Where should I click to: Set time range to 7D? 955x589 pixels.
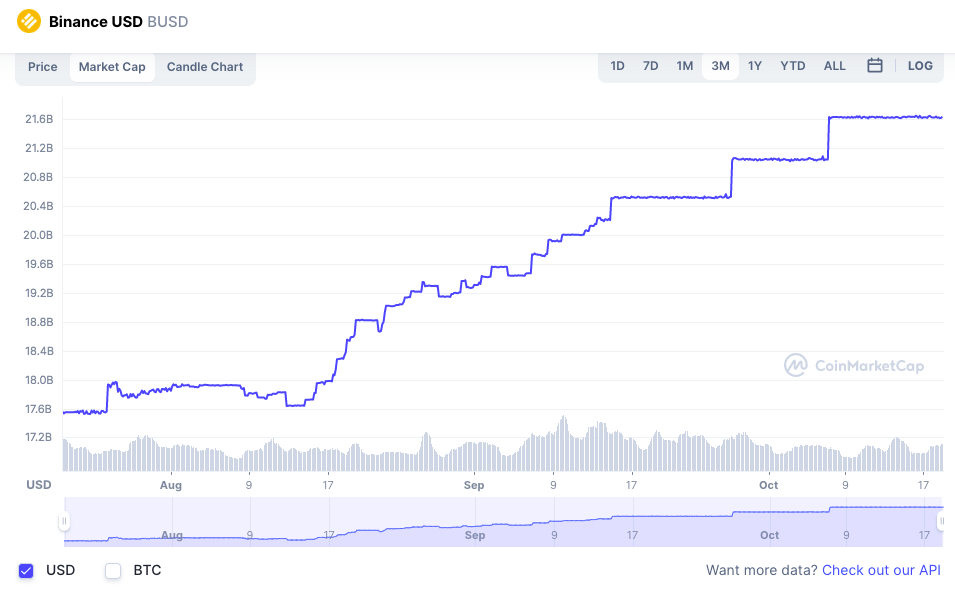tap(650, 66)
